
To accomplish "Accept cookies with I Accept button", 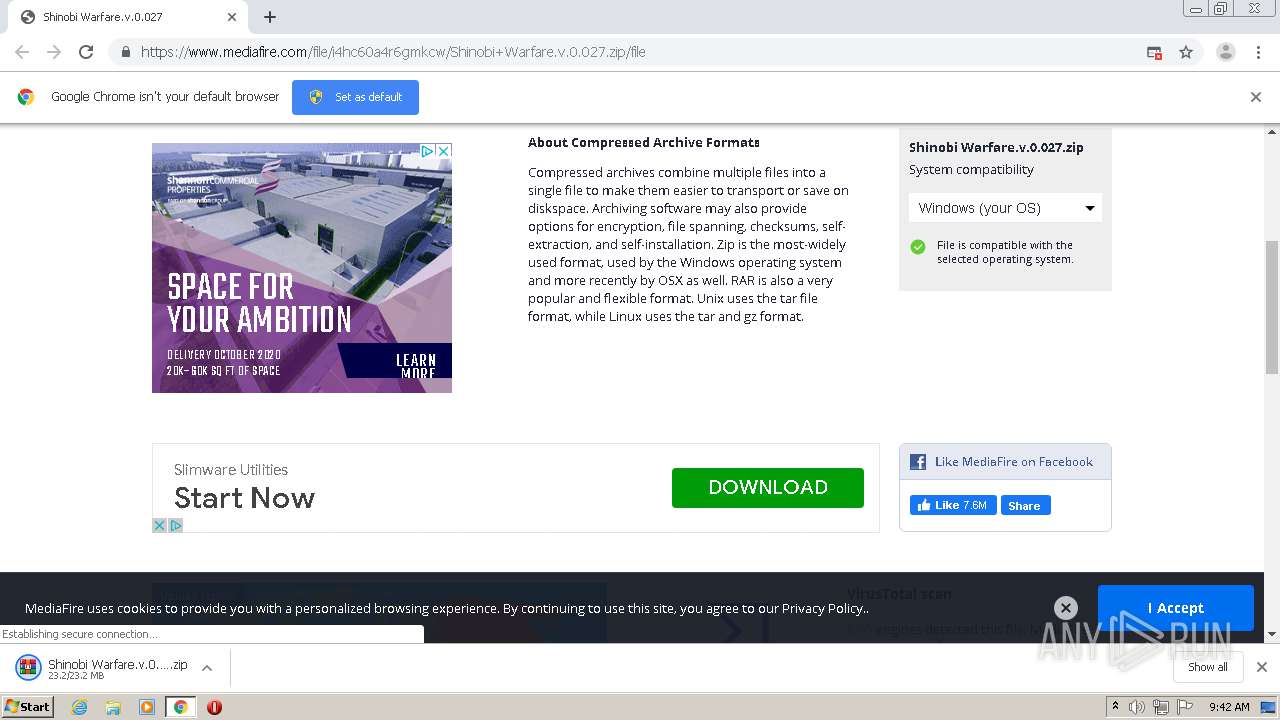I will pos(1176,608).
